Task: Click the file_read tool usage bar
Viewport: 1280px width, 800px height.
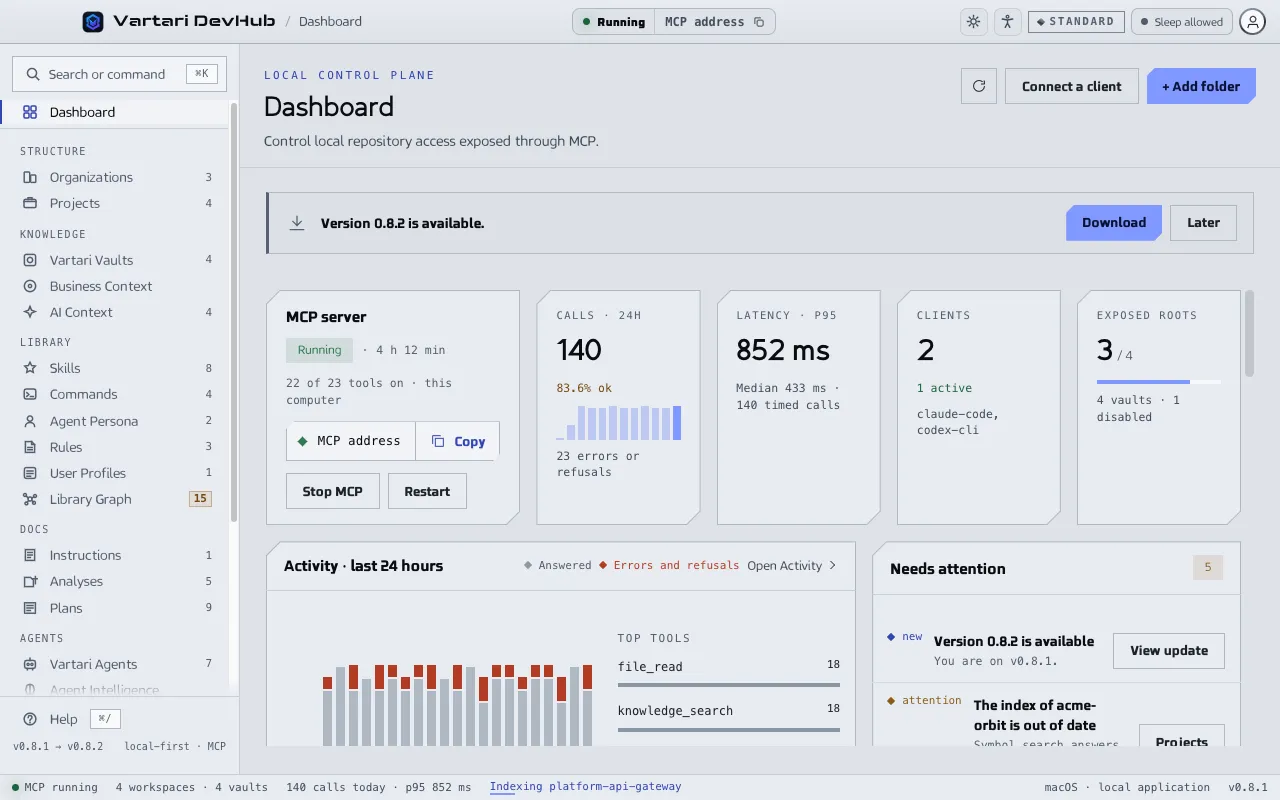Action: point(729,685)
